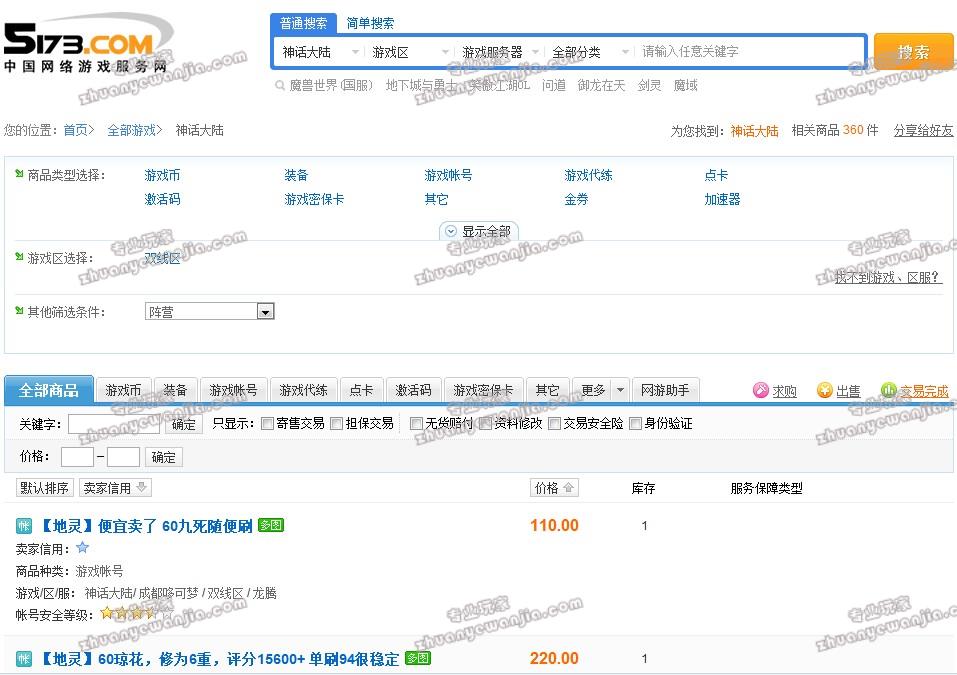The image size is (957, 675).
Task: Click 确定 next to keyword field
Action: (x=183, y=424)
